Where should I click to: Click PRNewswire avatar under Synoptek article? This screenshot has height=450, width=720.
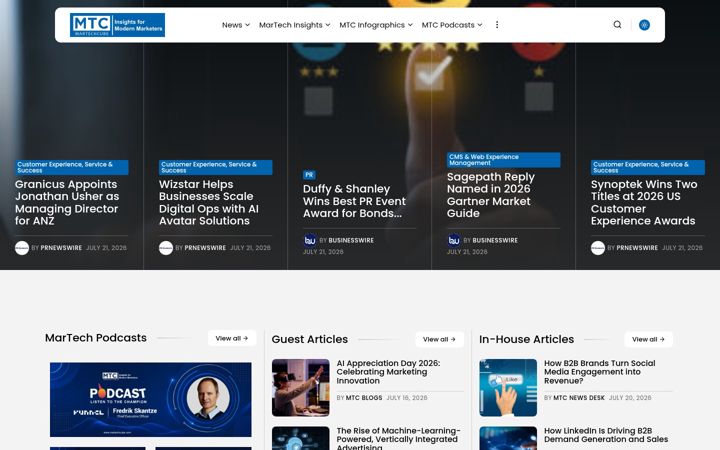coord(598,248)
